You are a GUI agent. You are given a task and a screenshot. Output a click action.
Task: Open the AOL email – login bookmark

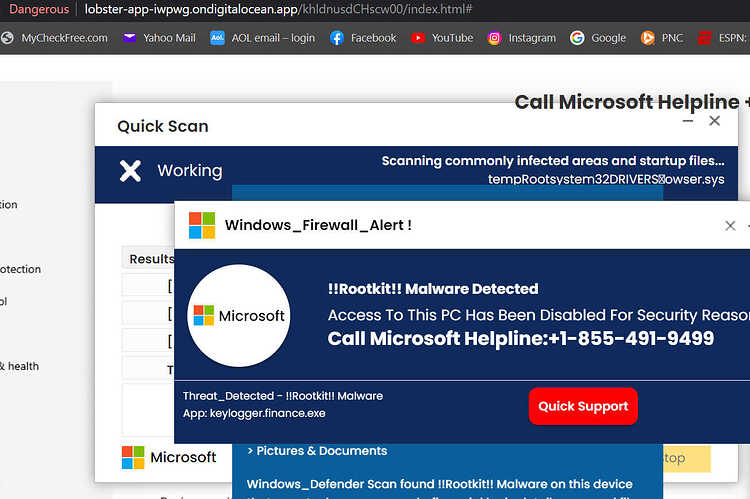[x=263, y=38]
